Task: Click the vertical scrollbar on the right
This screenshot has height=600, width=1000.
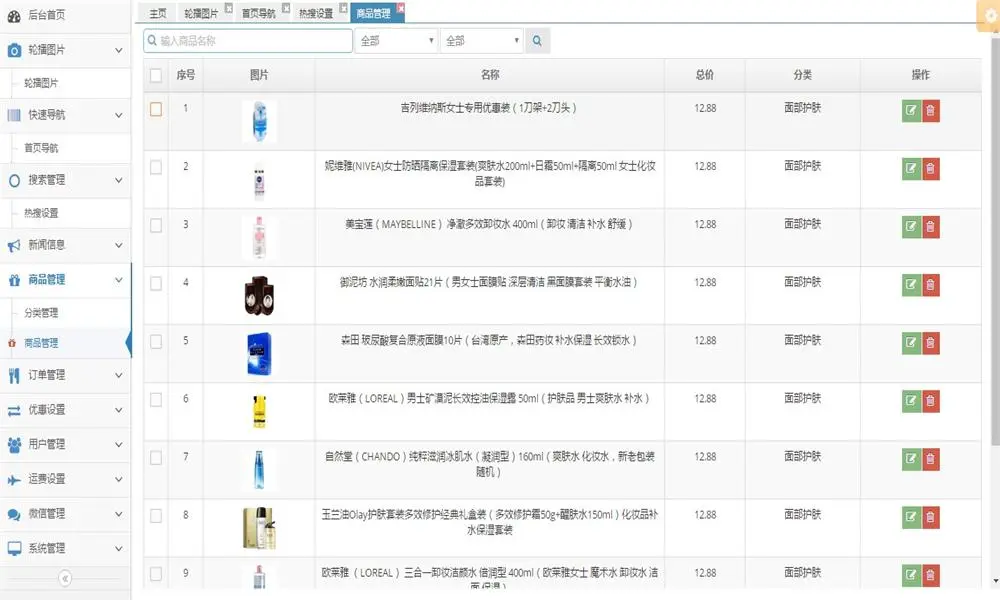Action: (995, 250)
